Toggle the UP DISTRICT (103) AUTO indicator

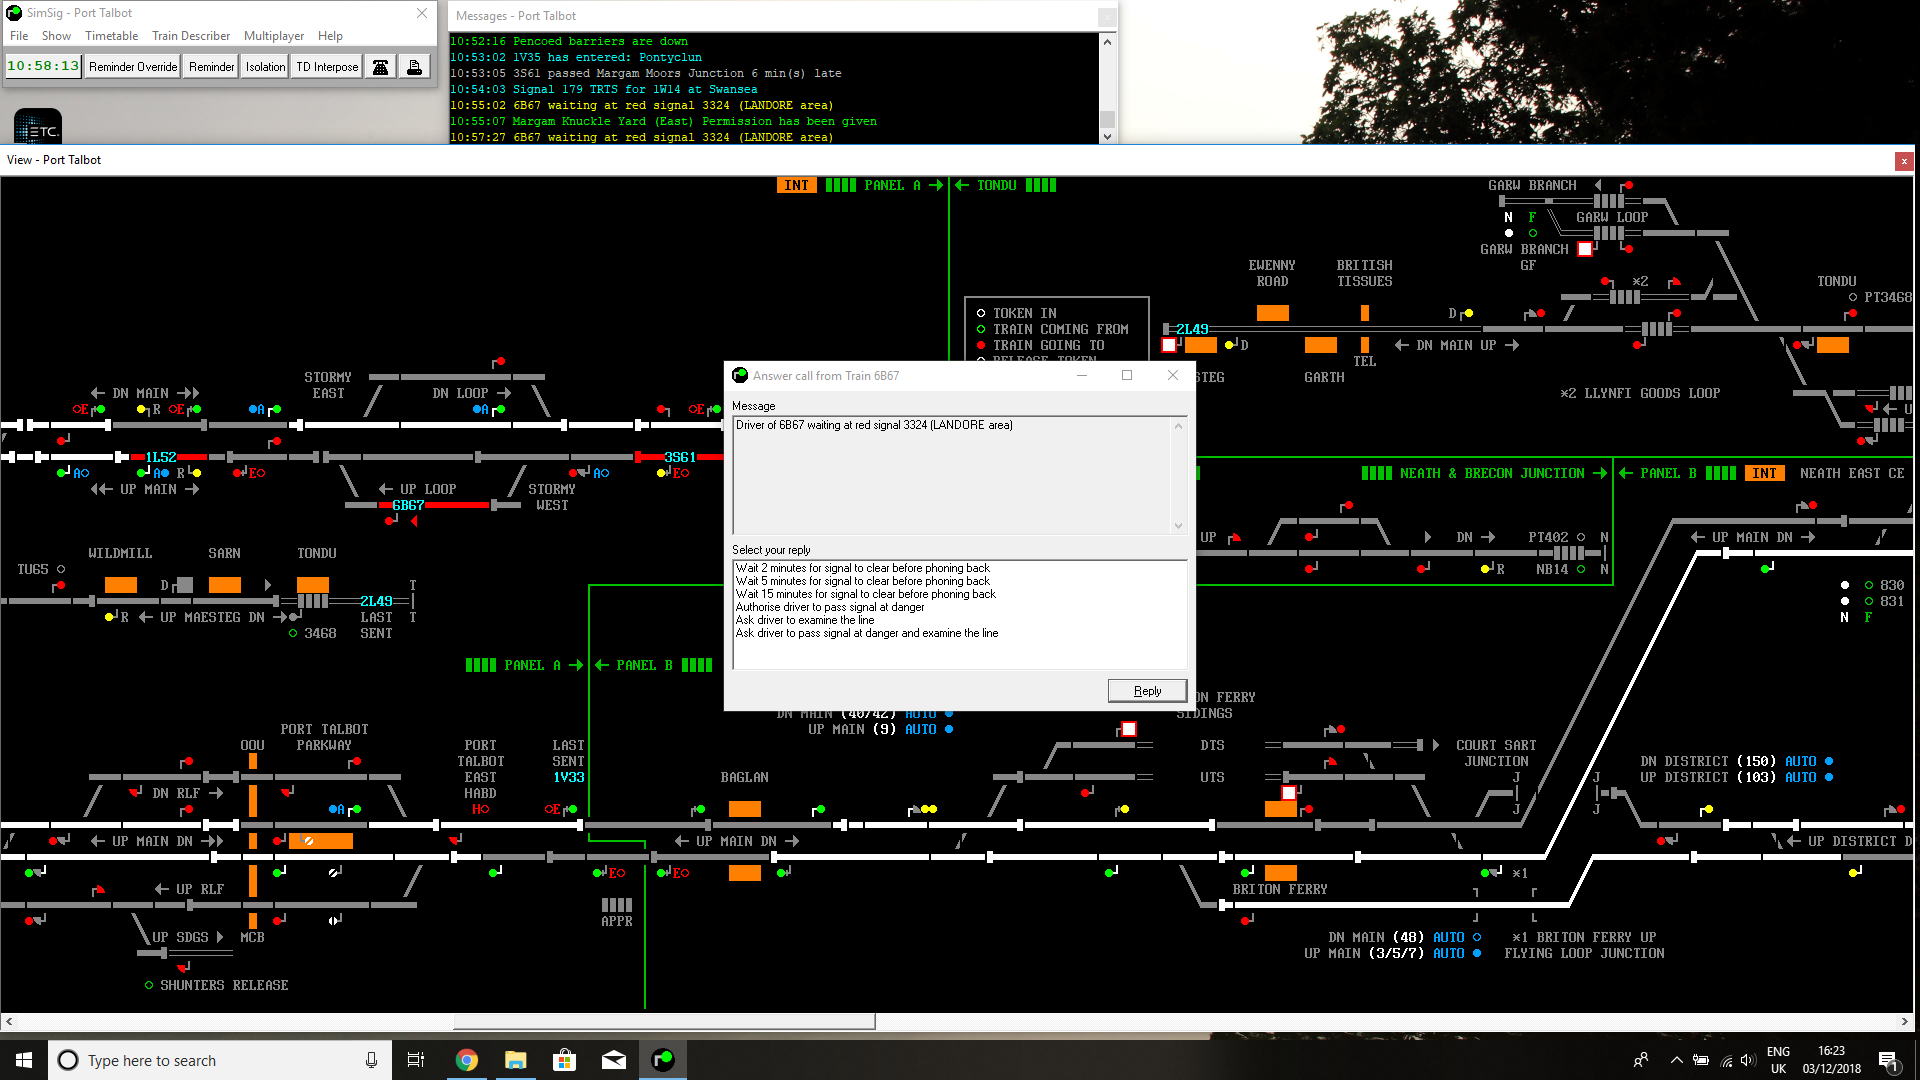click(x=1828, y=777)
